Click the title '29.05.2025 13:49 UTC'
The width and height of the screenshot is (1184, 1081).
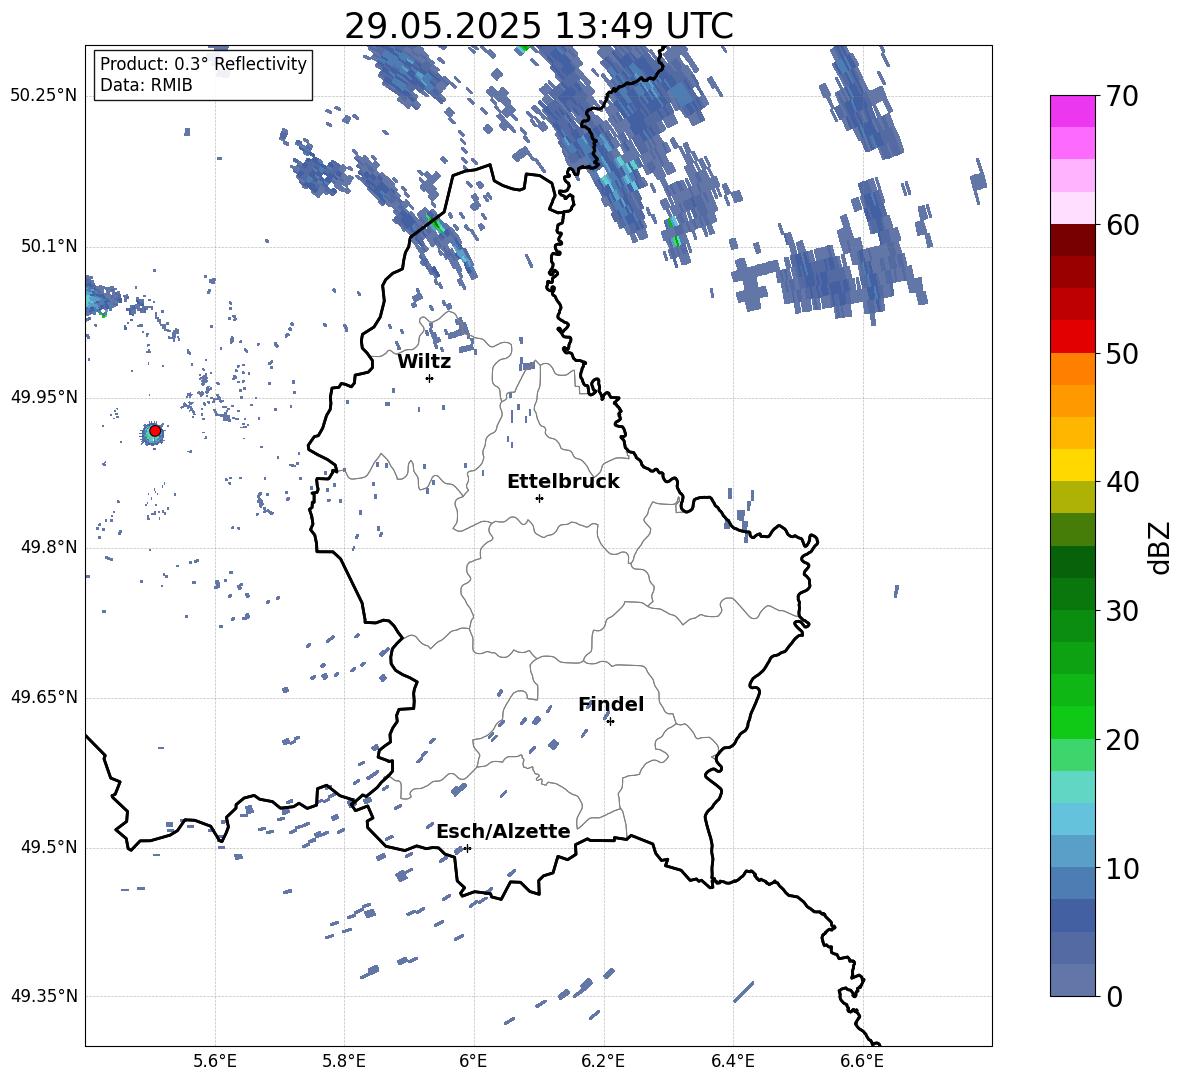[539, 26]
